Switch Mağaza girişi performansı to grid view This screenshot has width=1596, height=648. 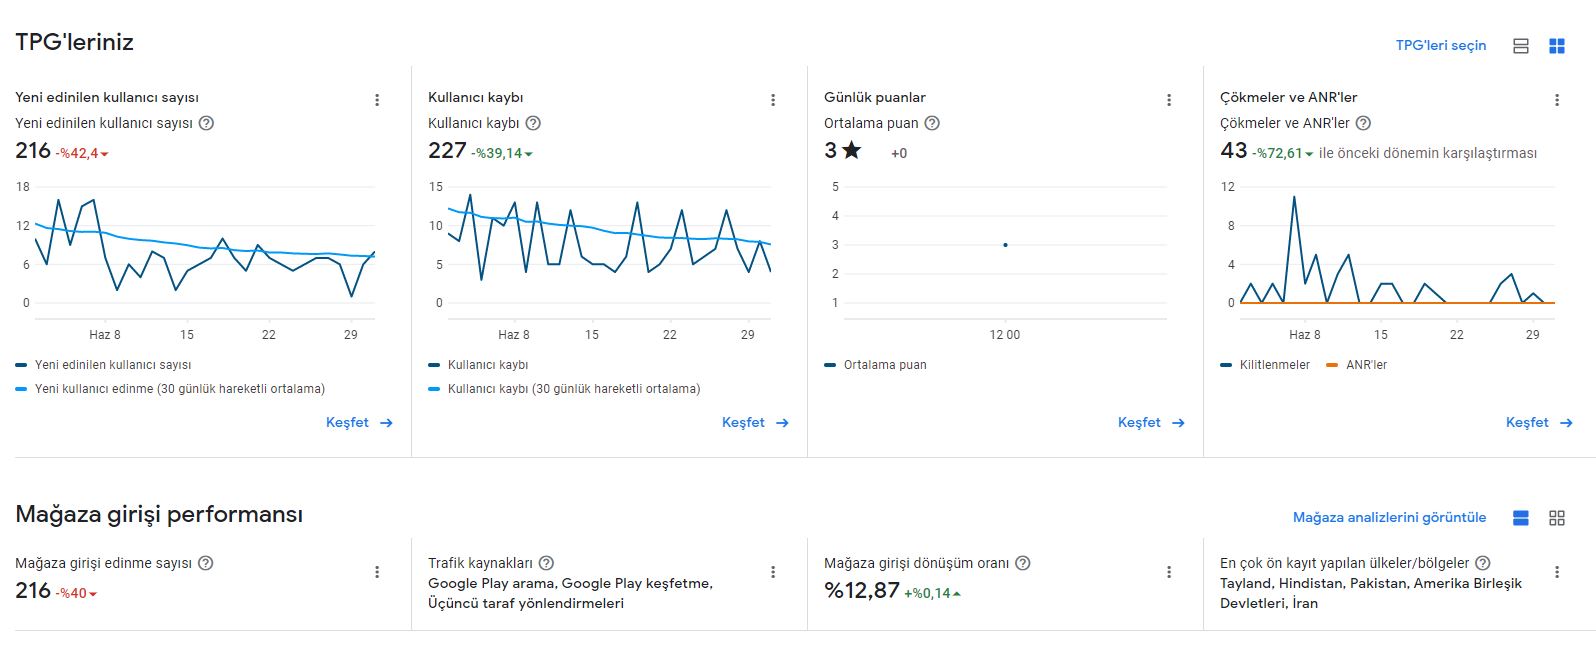point(1557,518)
